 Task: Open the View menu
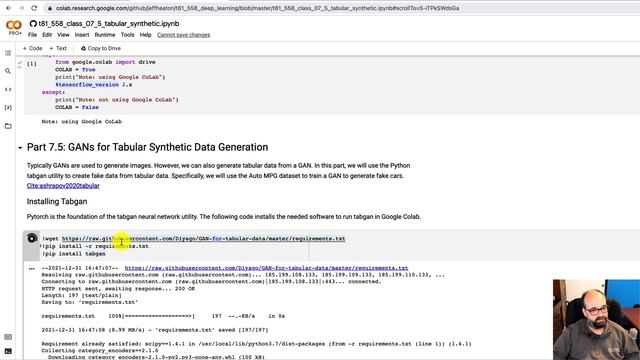(63, 35)
